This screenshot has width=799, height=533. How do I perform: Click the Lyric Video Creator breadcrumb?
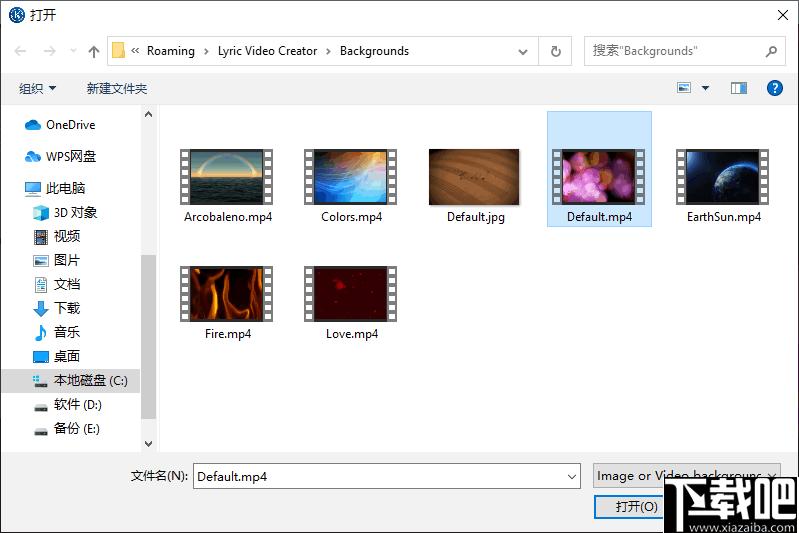[268, 51]
